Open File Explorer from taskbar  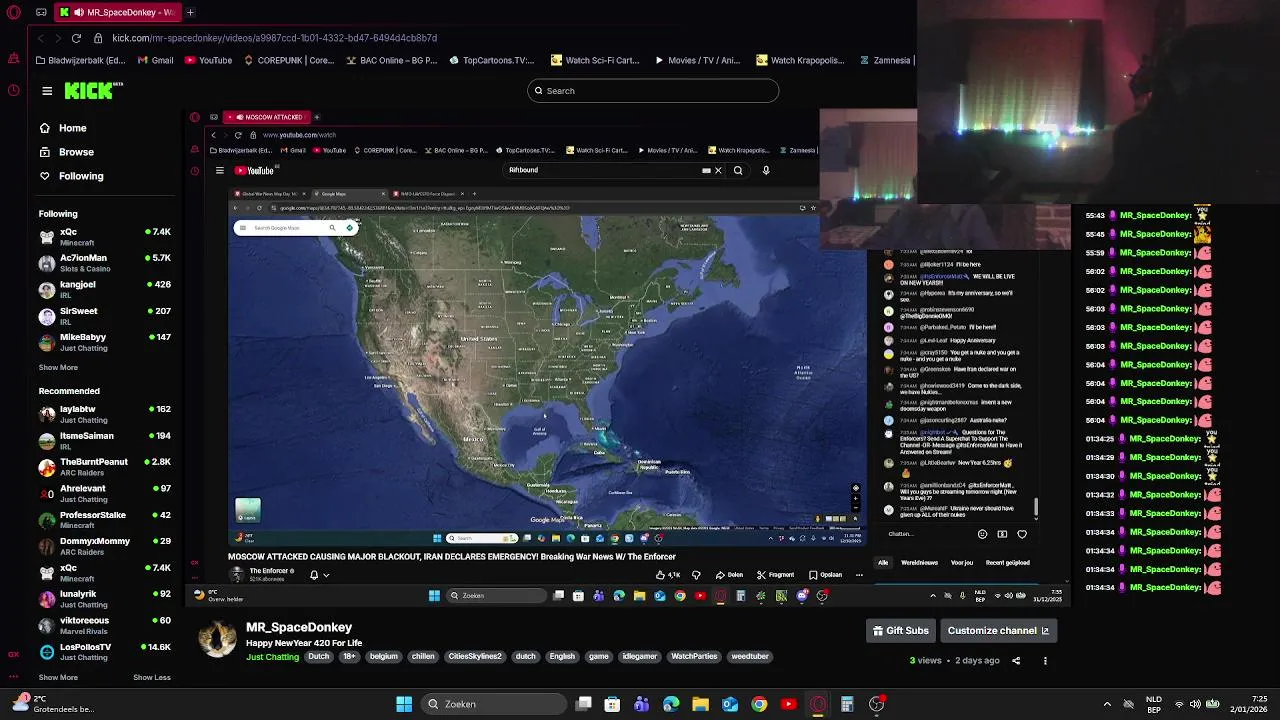click(700, 704)
